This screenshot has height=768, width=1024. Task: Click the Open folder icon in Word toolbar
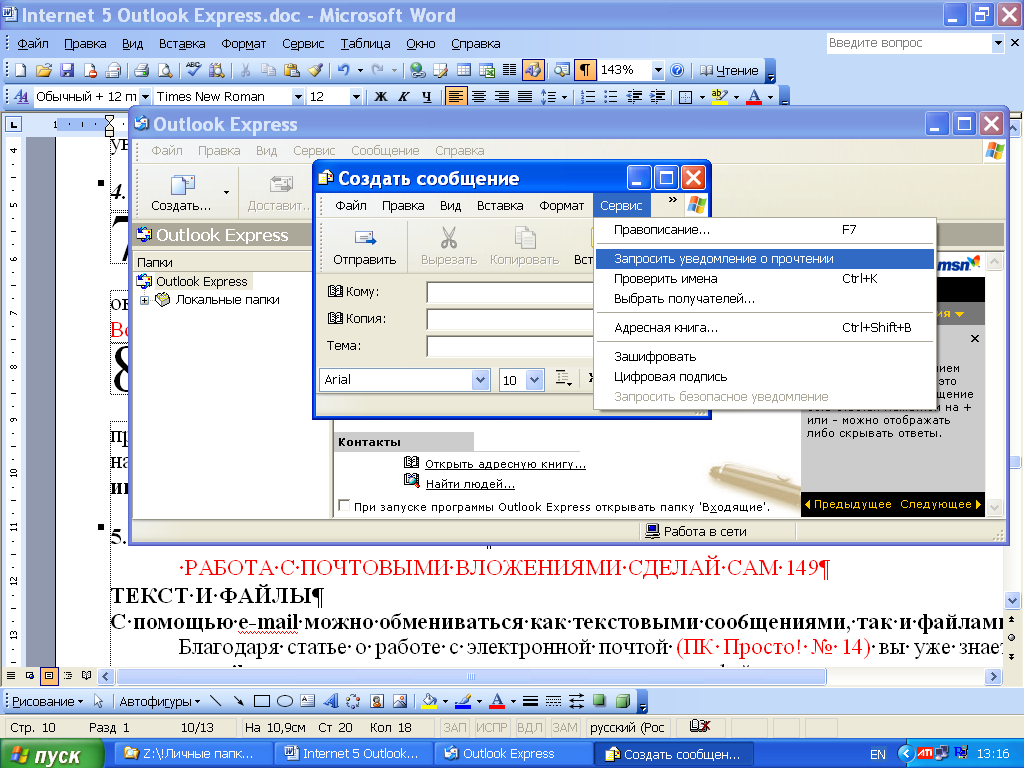tap(43, 70)
